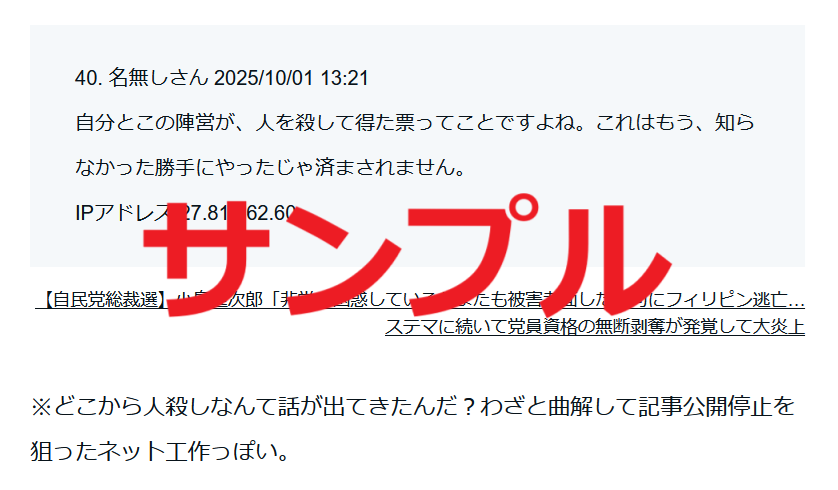Image resolution: width=838 pixels, height=490 pixels.
Task: Click the red プ watermark character
Action: 473,254
